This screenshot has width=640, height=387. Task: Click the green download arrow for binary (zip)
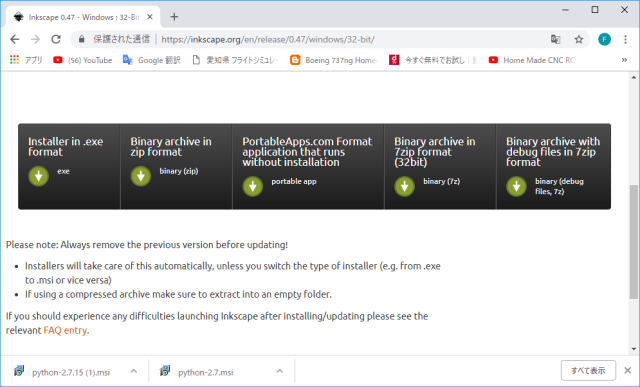pyautogui.click(x=141, y=176)
